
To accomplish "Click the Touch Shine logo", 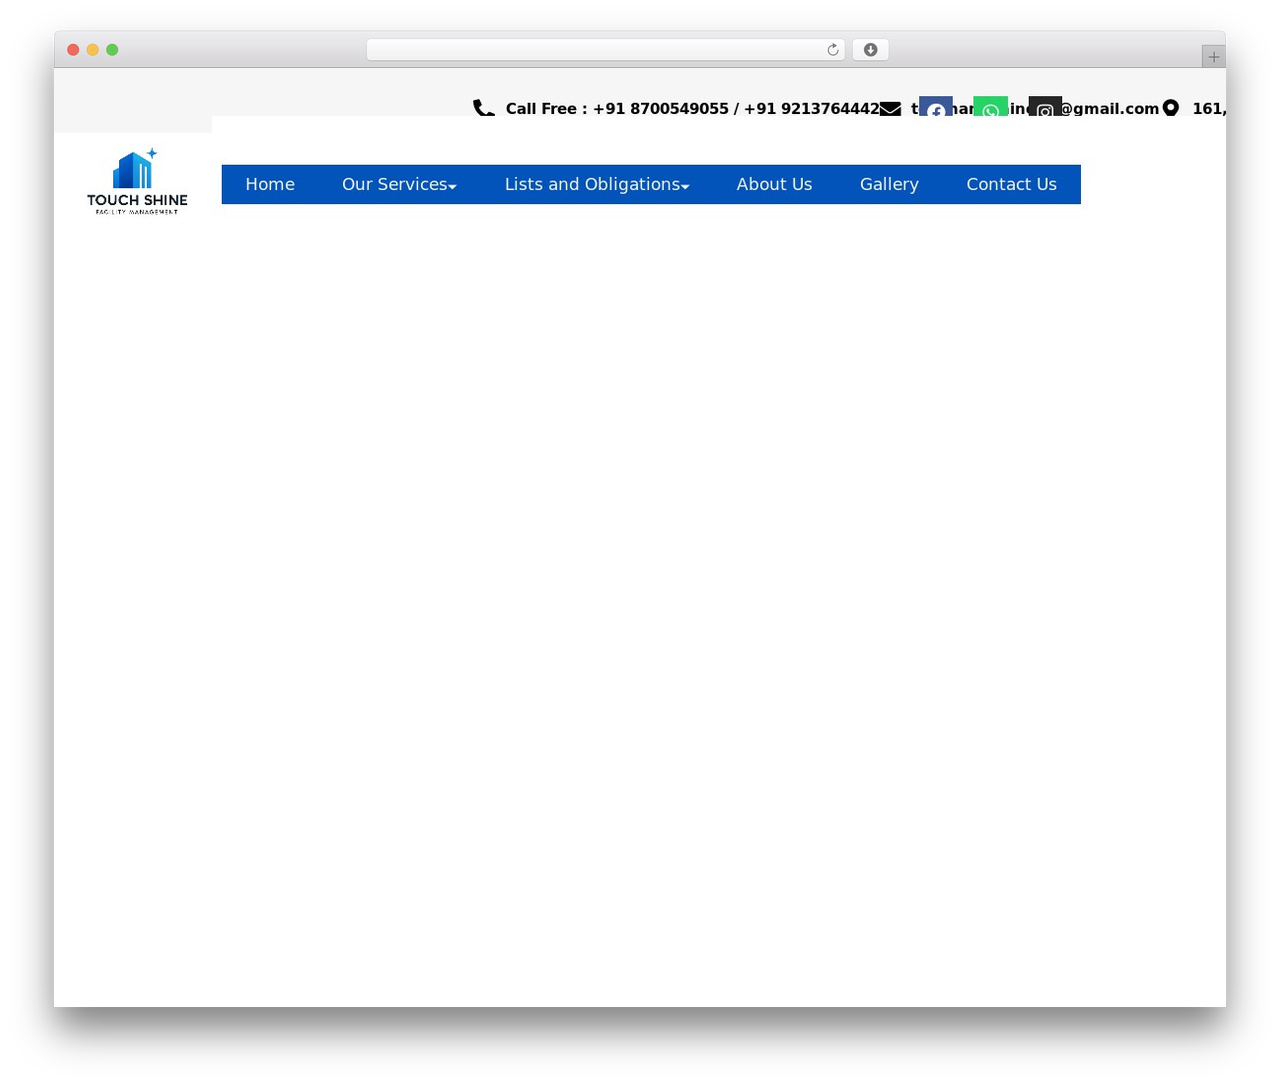I will (137, 181).
